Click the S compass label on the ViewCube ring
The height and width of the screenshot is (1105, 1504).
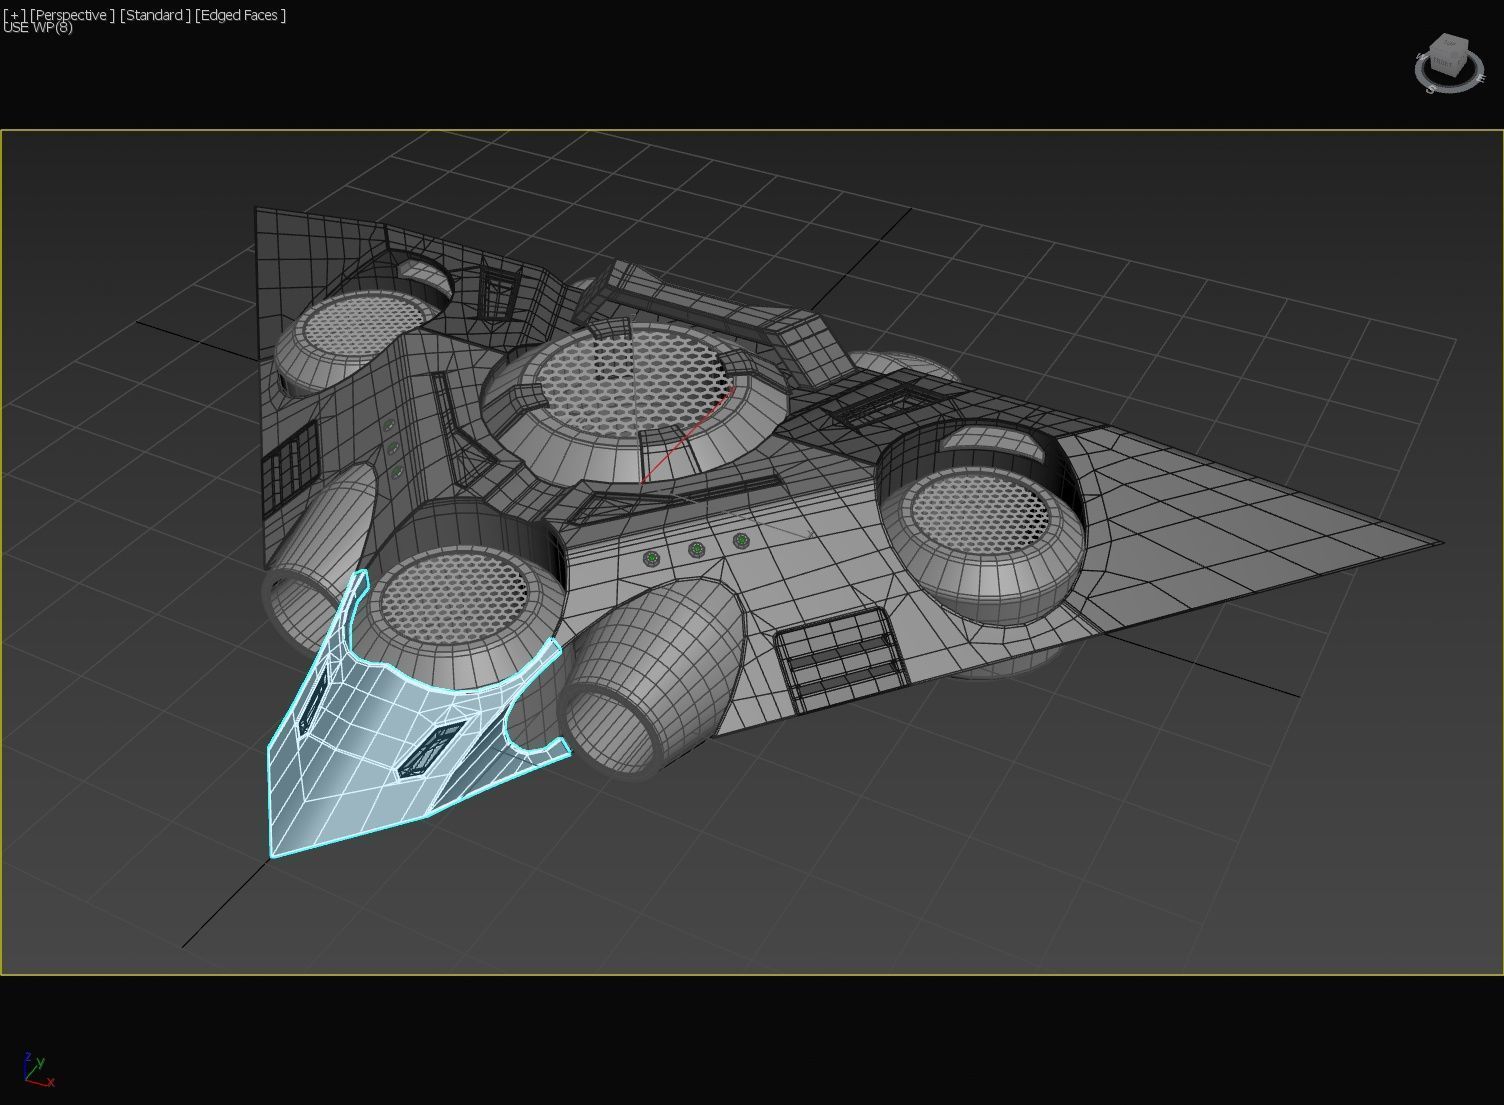point(1432,90)
